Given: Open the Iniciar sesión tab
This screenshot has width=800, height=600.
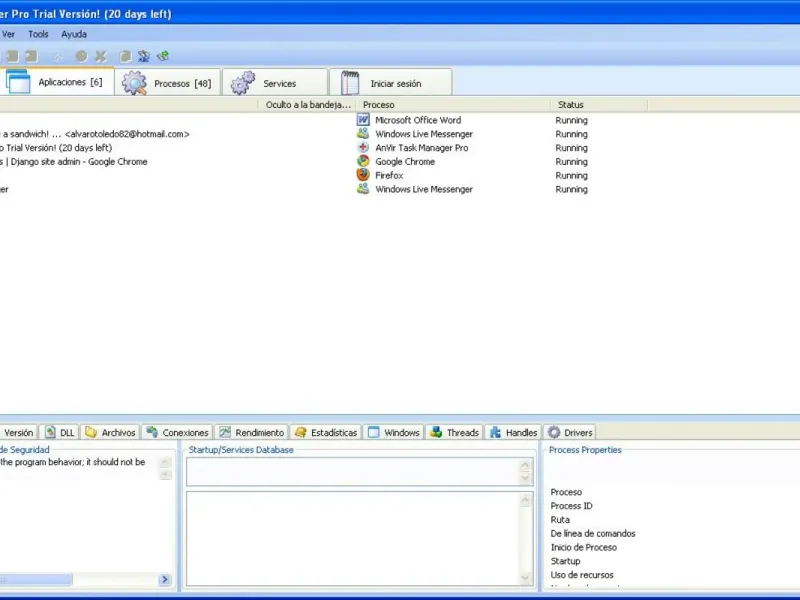Looking at the screenshot, I should pos(391,82).
